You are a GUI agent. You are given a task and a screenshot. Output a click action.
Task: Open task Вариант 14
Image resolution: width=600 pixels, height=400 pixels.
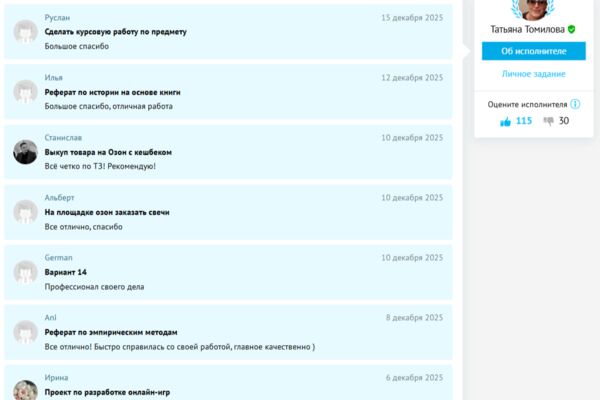coord(65,272)
